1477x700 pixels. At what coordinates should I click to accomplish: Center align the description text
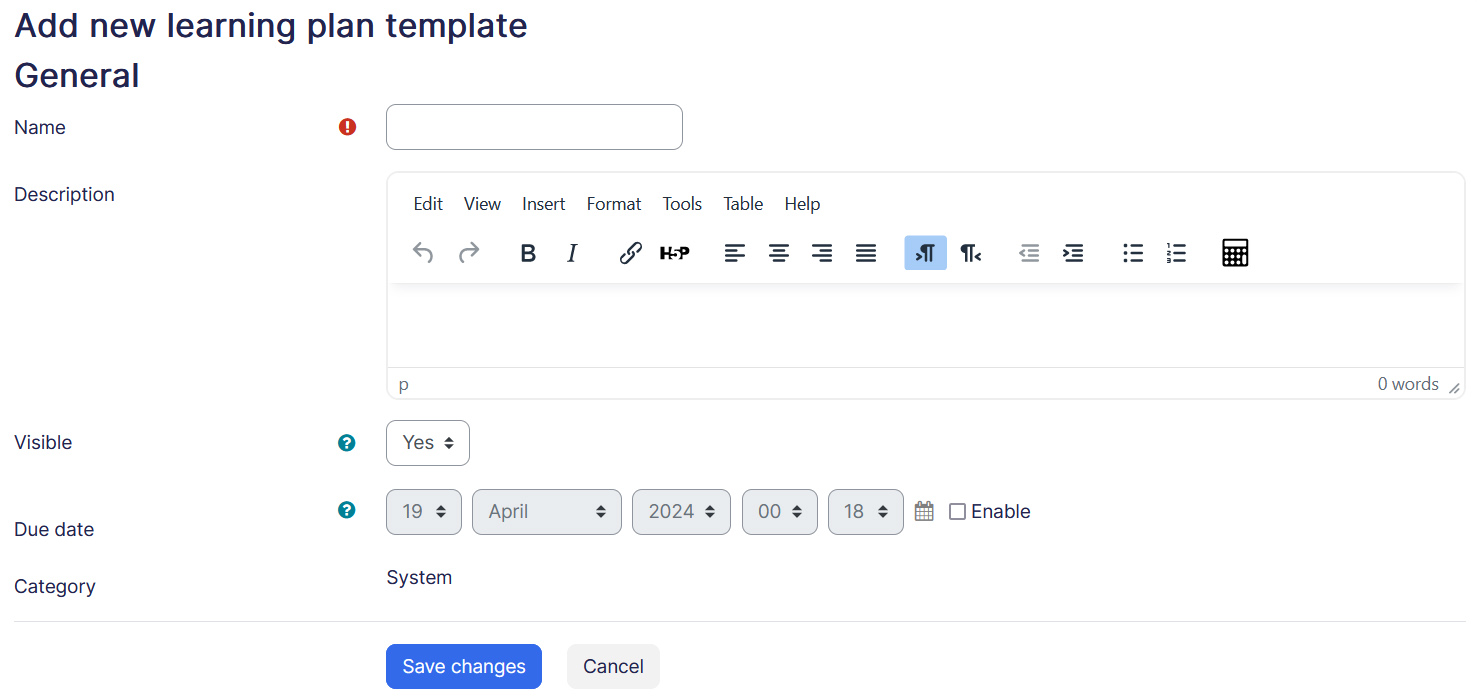[x=779, y=254]
